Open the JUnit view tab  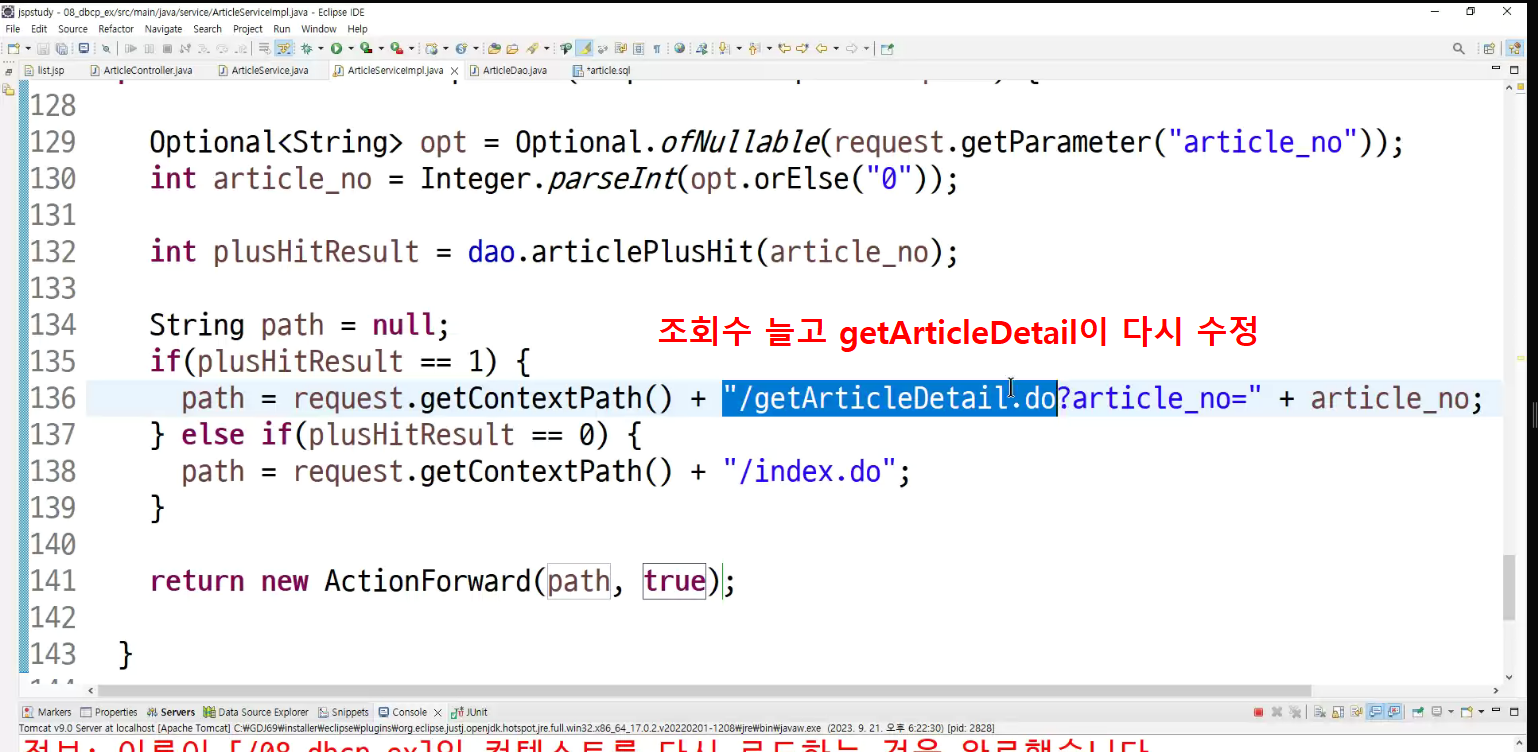click(470, 712)
